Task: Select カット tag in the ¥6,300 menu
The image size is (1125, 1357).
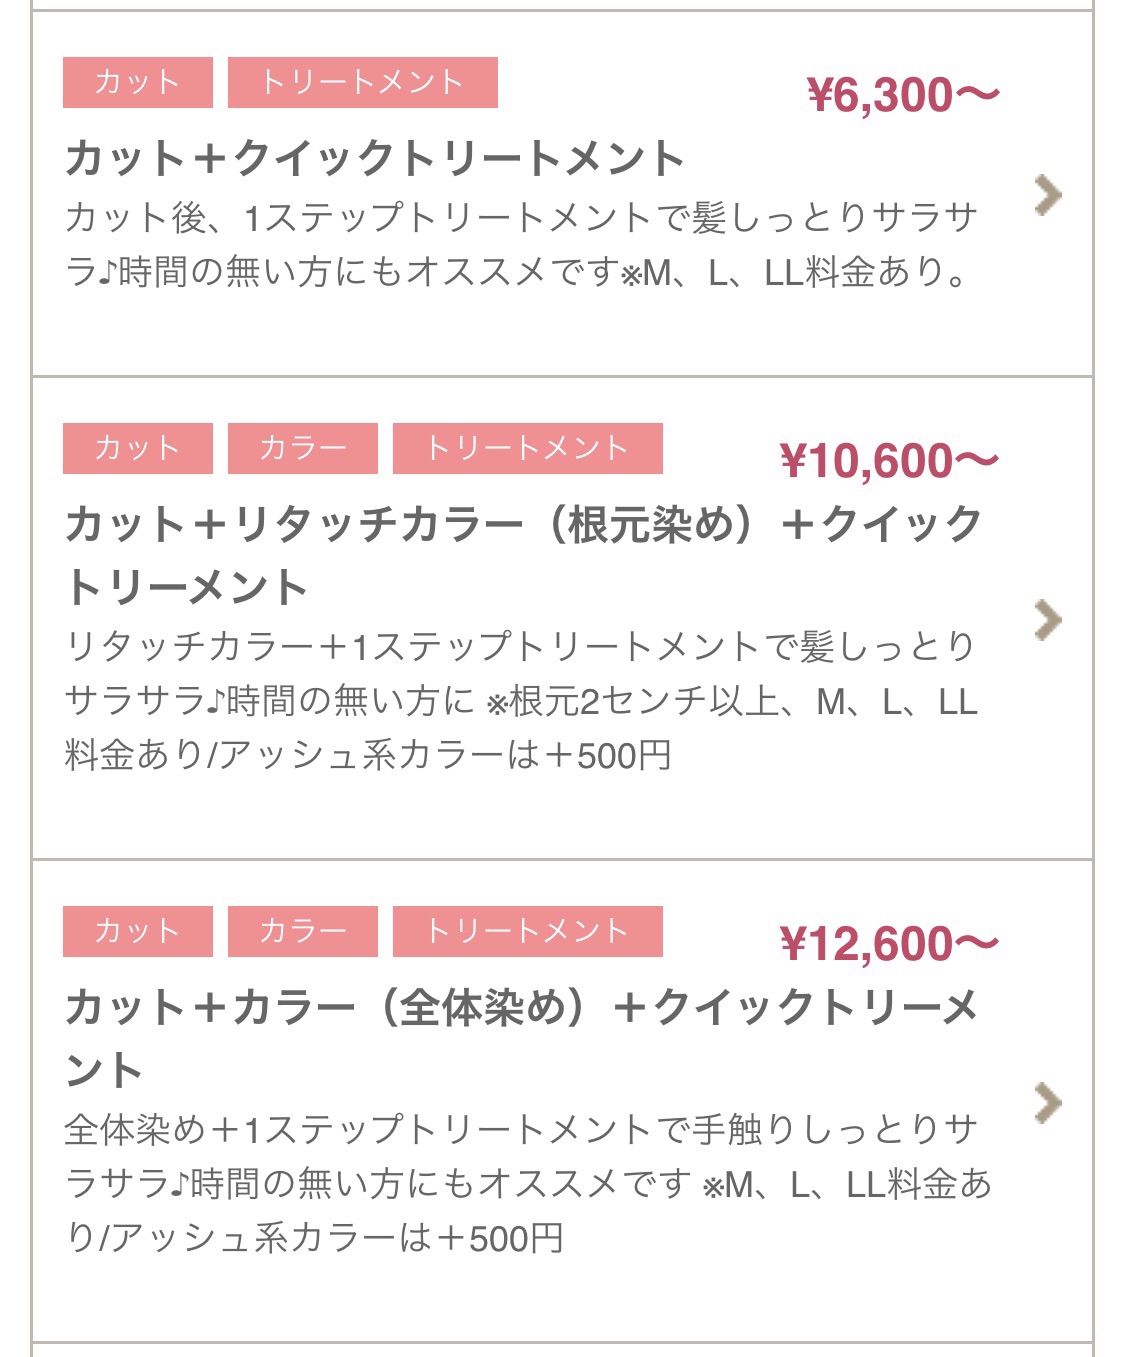Action: (138, 82)
